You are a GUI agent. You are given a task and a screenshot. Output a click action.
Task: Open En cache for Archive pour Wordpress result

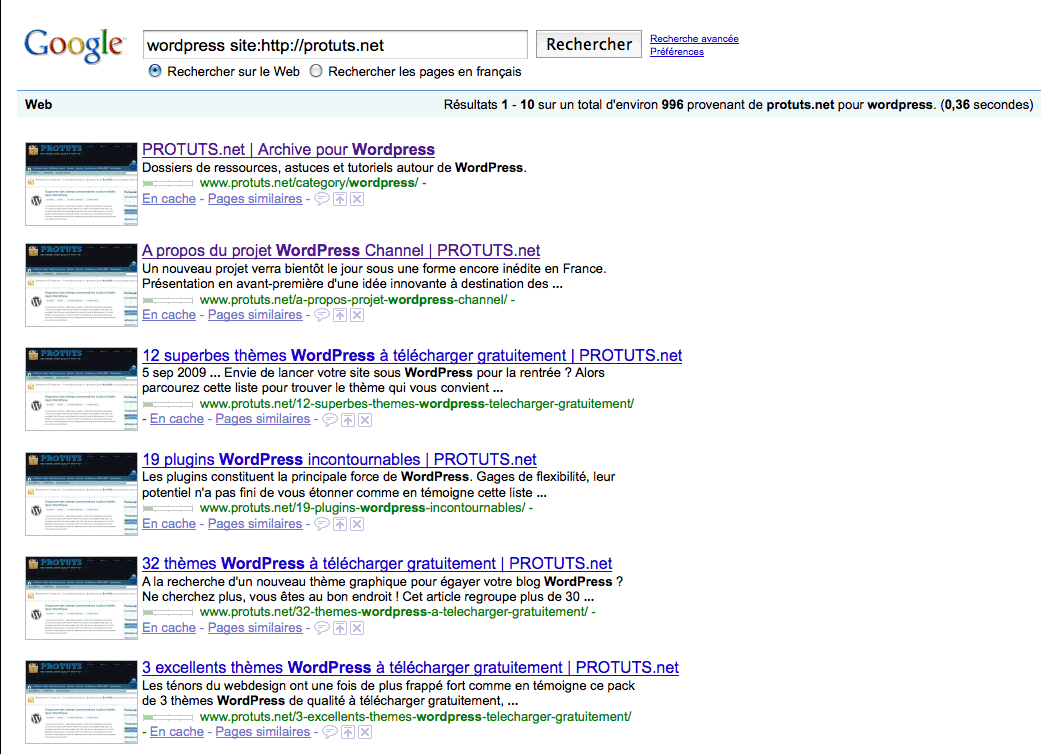click(169, 199)
